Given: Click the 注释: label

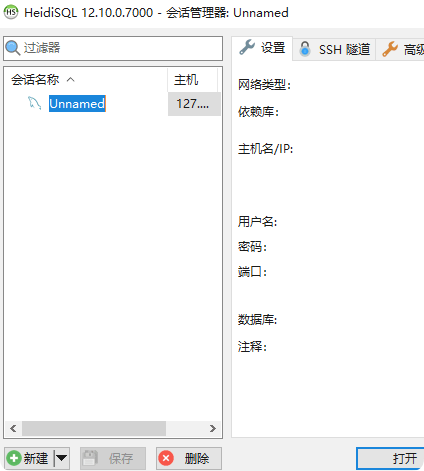Looking at the screenshot, I should coord(252,347).
